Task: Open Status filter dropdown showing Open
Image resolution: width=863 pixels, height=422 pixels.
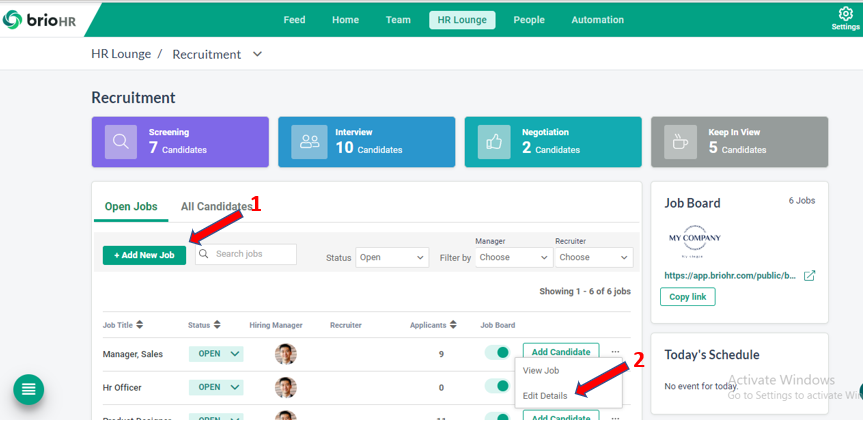Action: (x=392, y=257)
